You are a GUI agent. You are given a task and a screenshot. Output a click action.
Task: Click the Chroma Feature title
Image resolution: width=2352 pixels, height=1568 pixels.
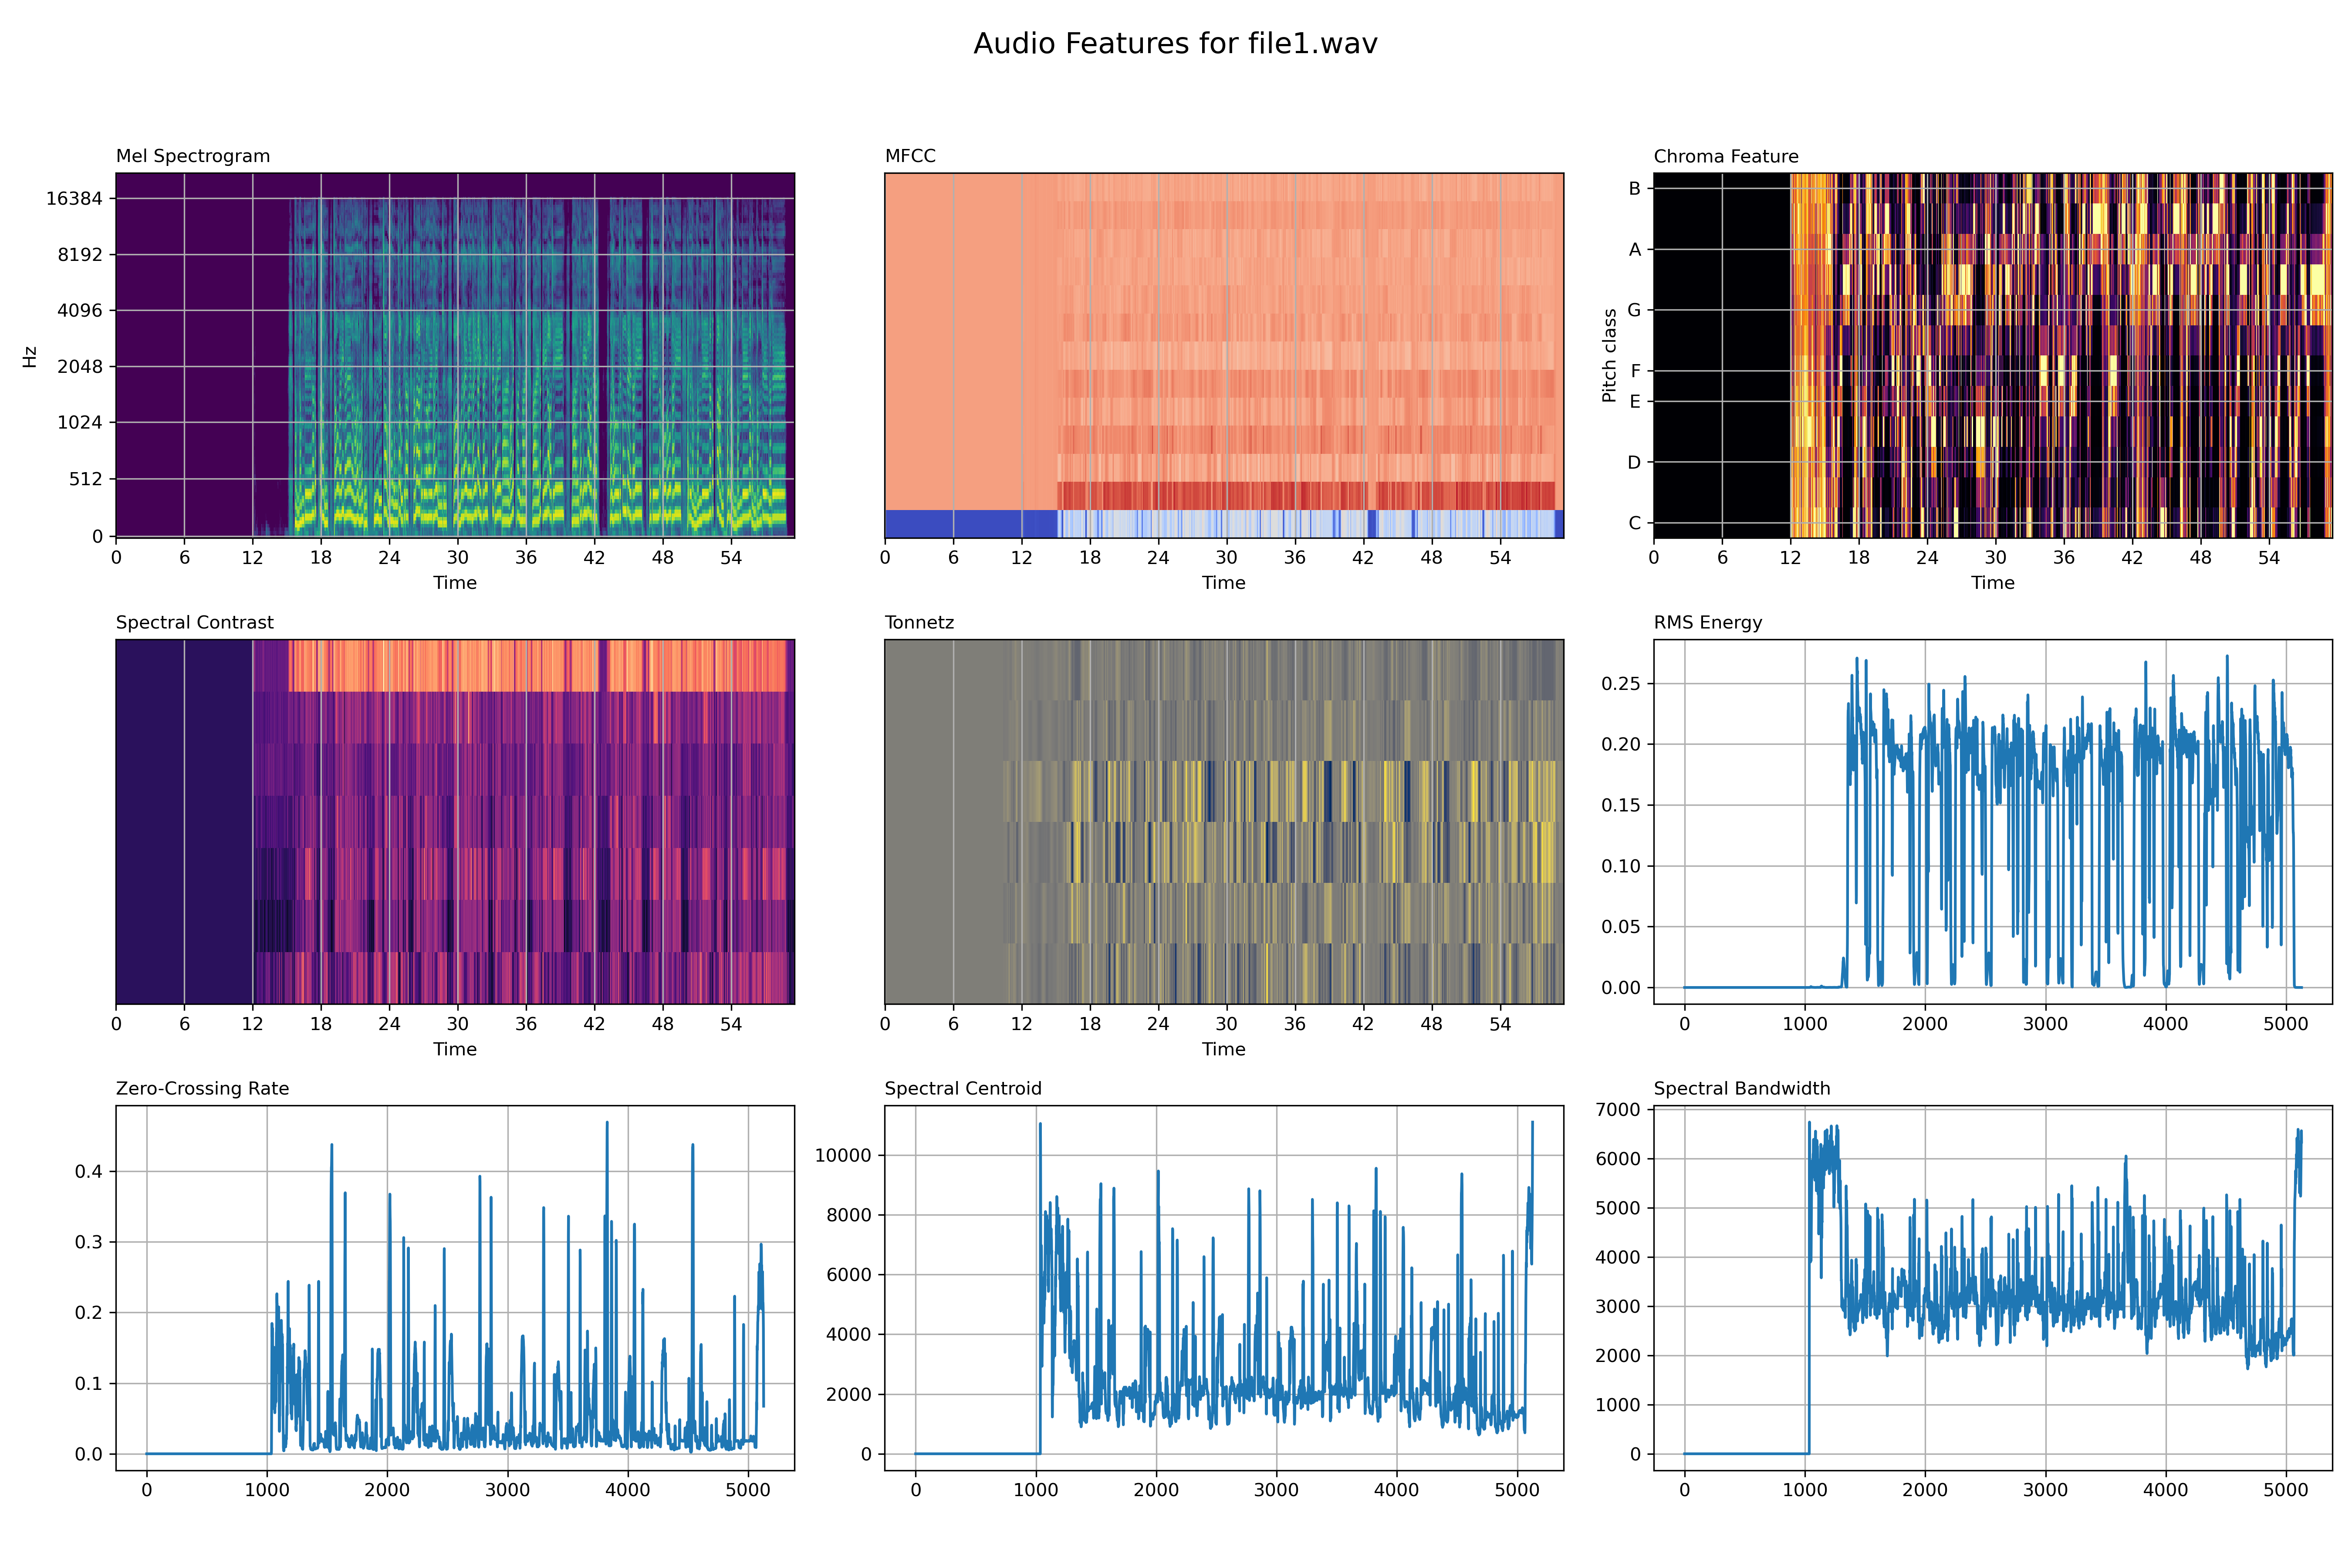tap(1726, 156)
